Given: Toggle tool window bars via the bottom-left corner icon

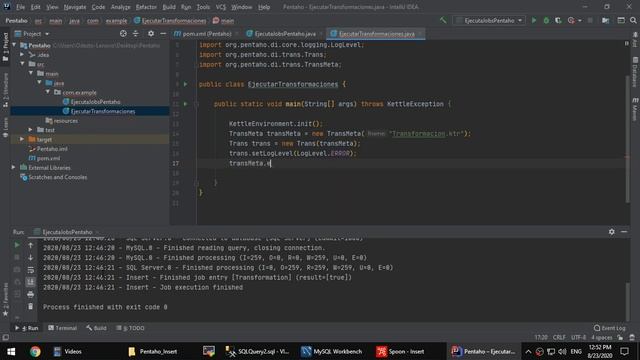Looking at the screenshot, I should pyautogui.click(x=5, y=338).
